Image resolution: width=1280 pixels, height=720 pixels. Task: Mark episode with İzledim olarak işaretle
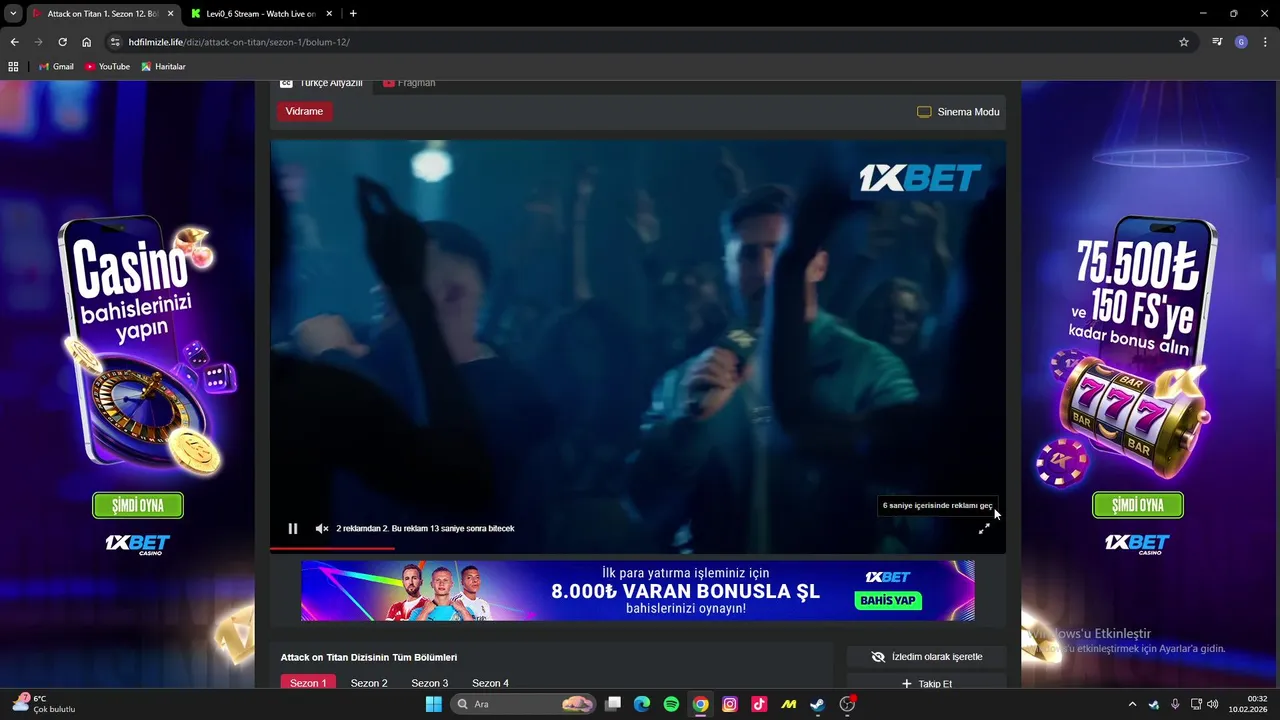point(926,657)
